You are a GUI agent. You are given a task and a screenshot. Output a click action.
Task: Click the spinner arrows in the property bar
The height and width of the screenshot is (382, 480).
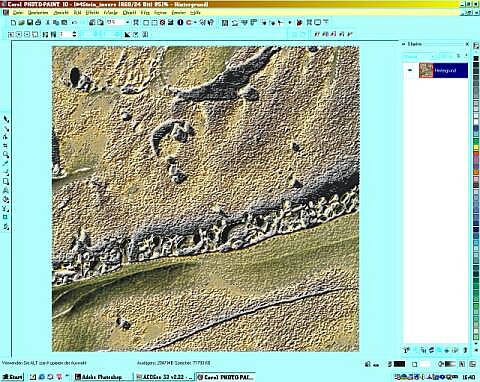coord(74,34)
